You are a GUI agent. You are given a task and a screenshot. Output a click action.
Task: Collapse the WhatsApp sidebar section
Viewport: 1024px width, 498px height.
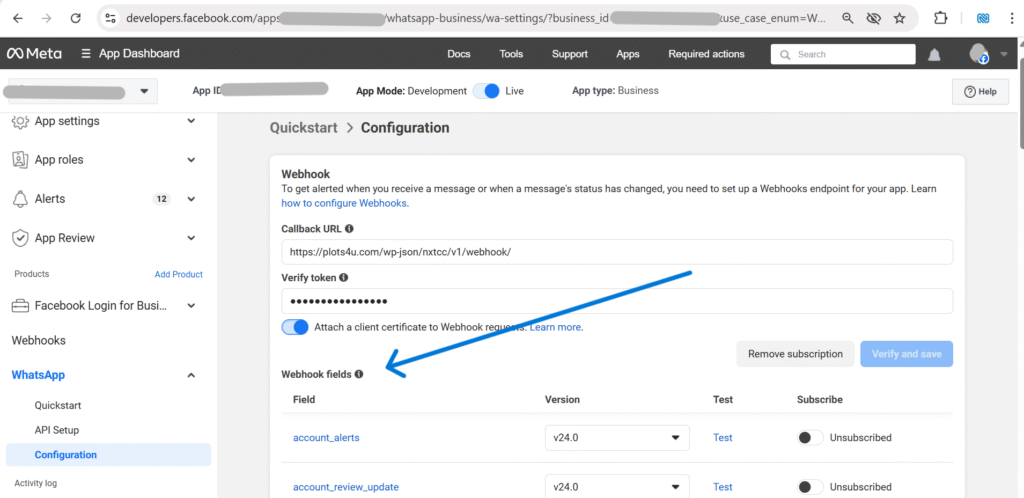tap(191, 375)
